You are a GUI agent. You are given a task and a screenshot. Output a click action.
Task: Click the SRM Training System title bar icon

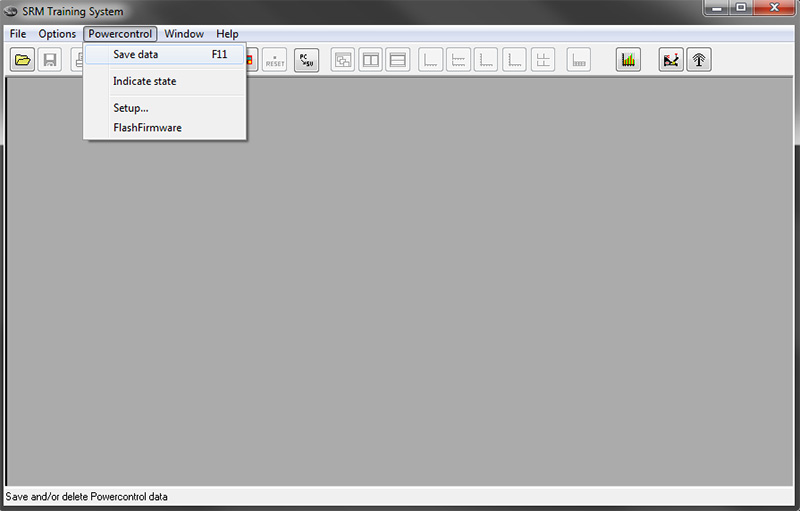[12, 12]
